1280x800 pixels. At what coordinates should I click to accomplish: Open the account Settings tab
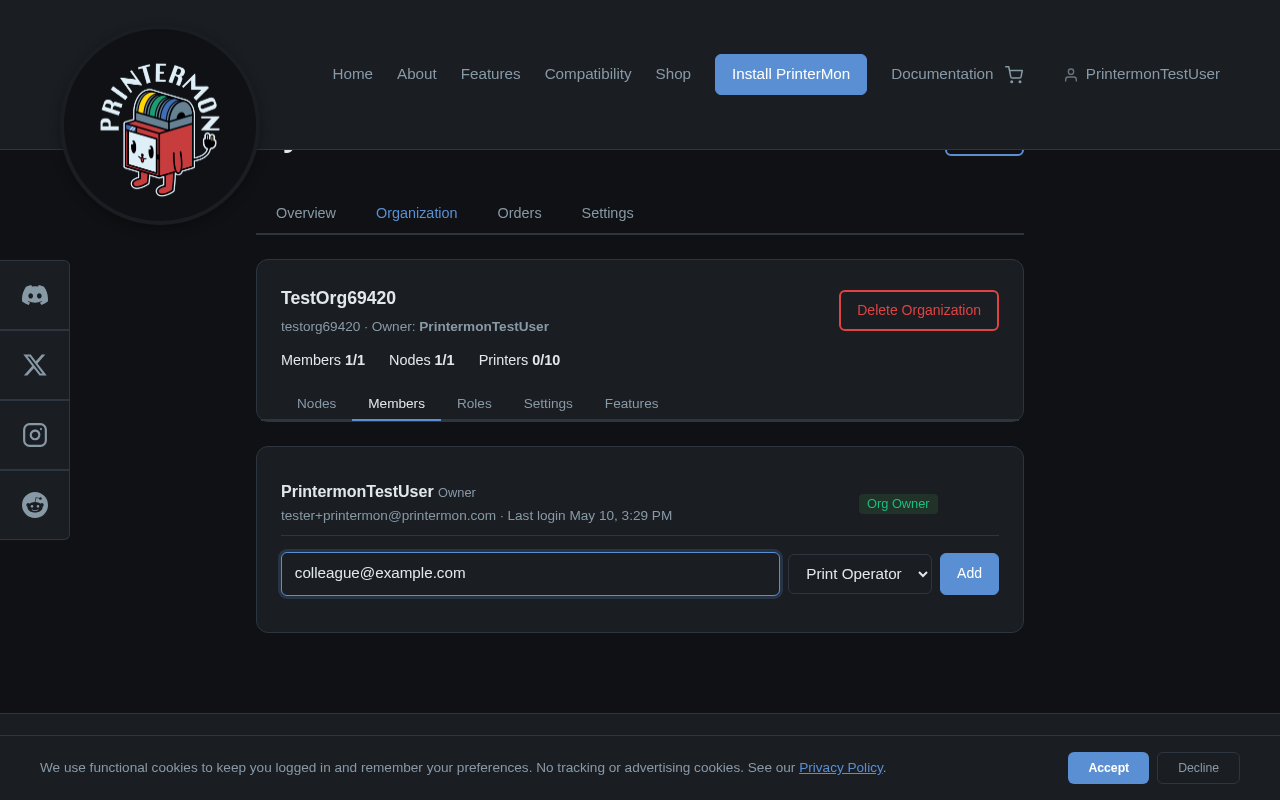[608, 213]
